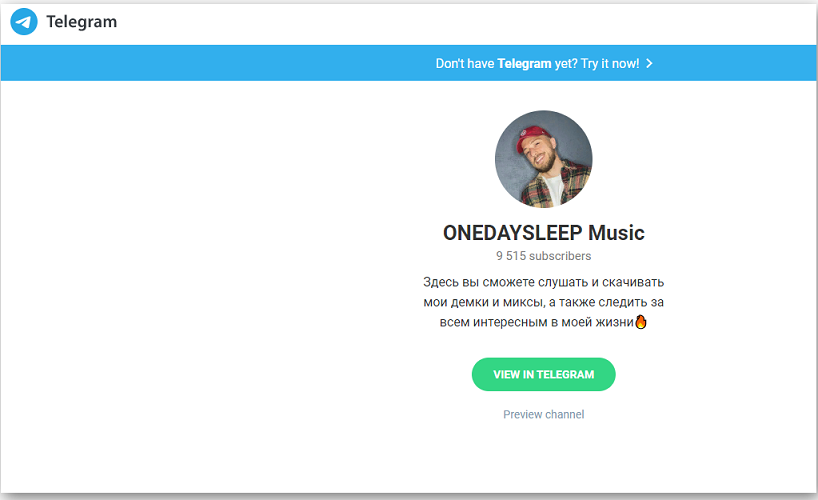Click the description line starting with 'мои демки'
This screenshot has height=500, width=818.
(544, 302)
